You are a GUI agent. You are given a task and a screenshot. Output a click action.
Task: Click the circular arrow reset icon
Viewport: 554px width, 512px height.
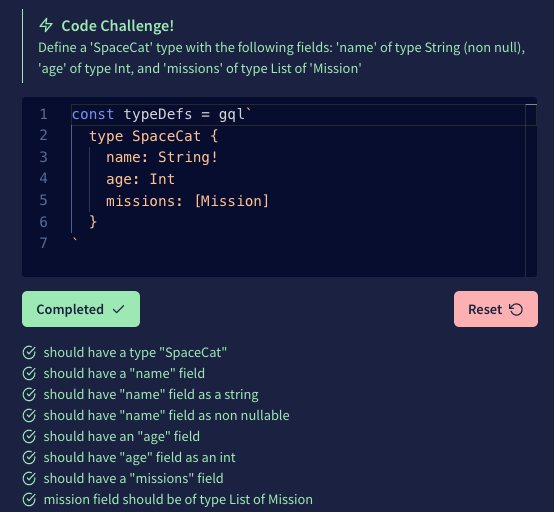[516, 310]
